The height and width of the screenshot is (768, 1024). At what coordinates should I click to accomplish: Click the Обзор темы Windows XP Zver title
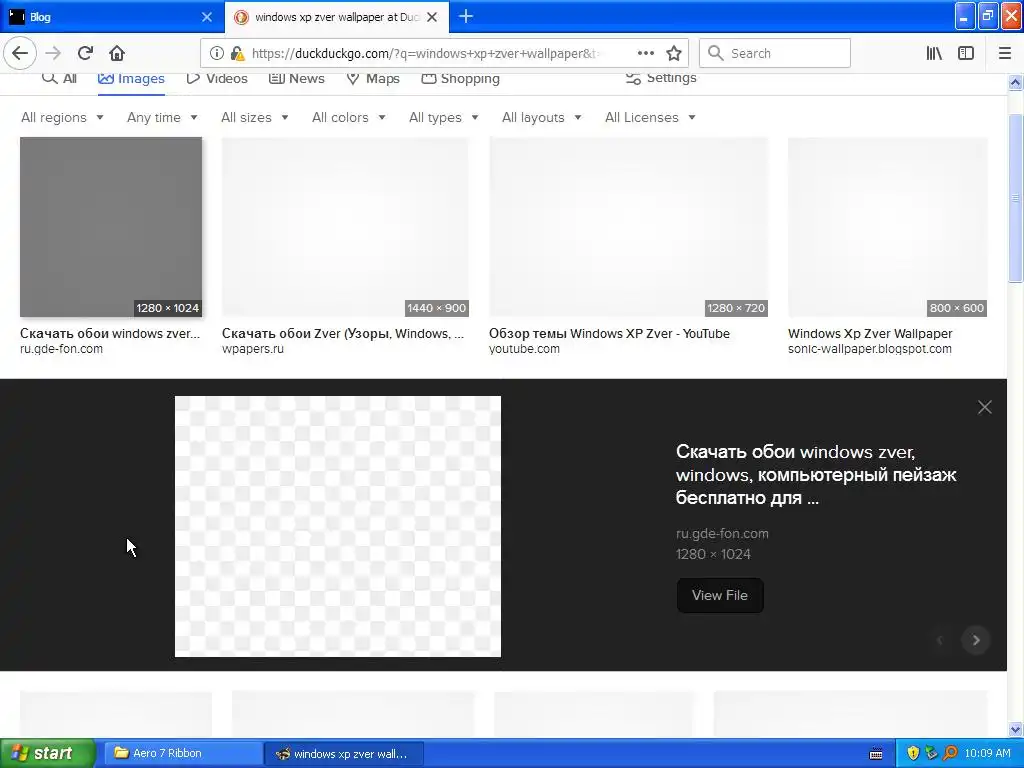tap(609, 334)
